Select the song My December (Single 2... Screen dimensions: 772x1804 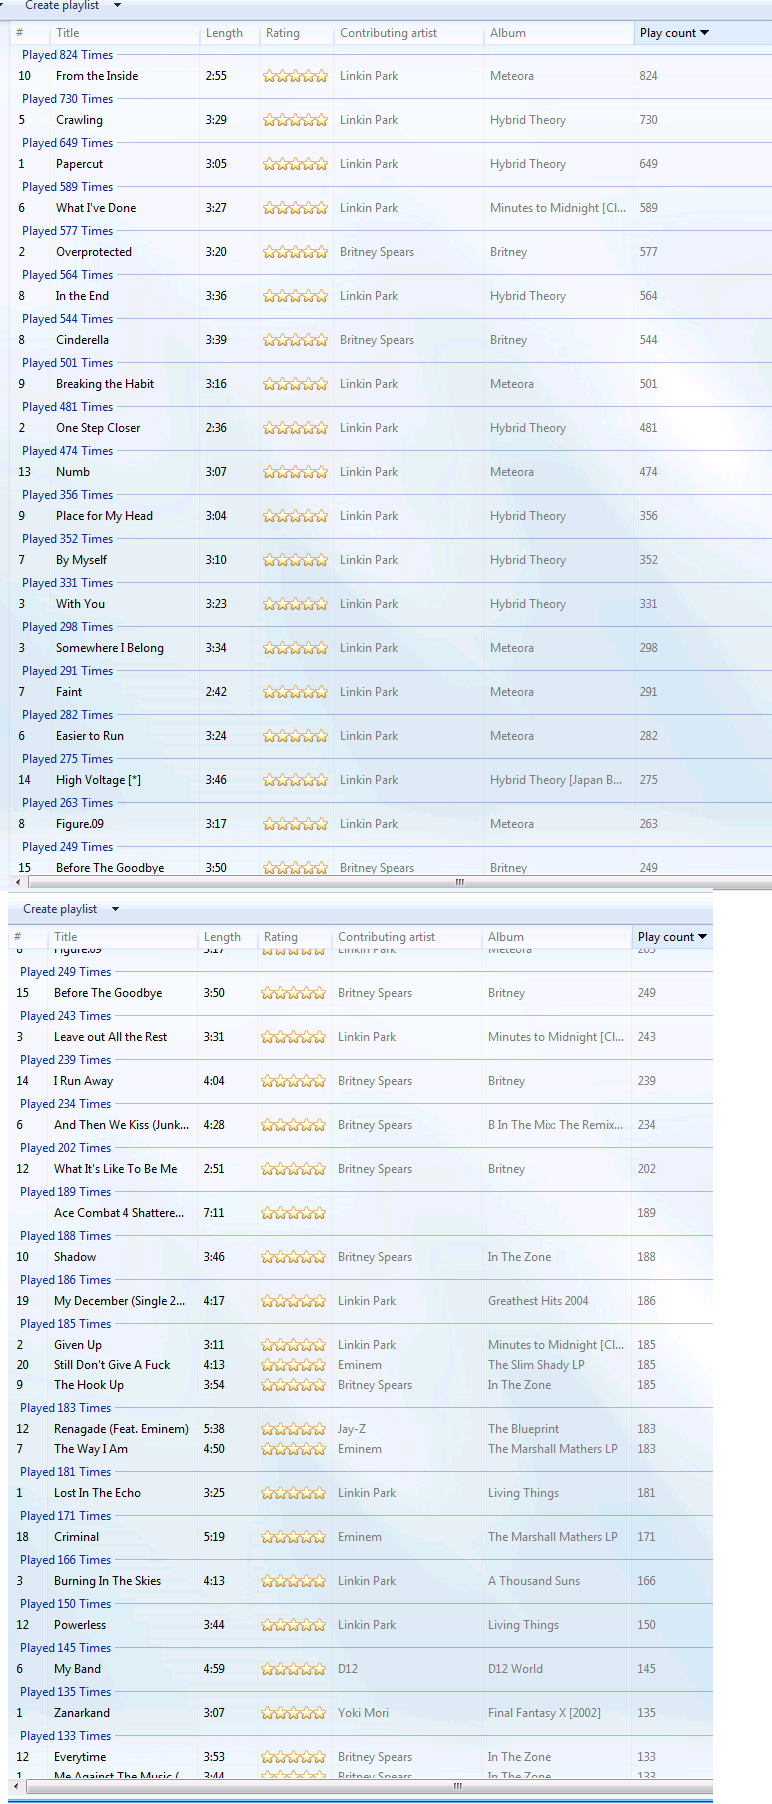(119, 1301)
